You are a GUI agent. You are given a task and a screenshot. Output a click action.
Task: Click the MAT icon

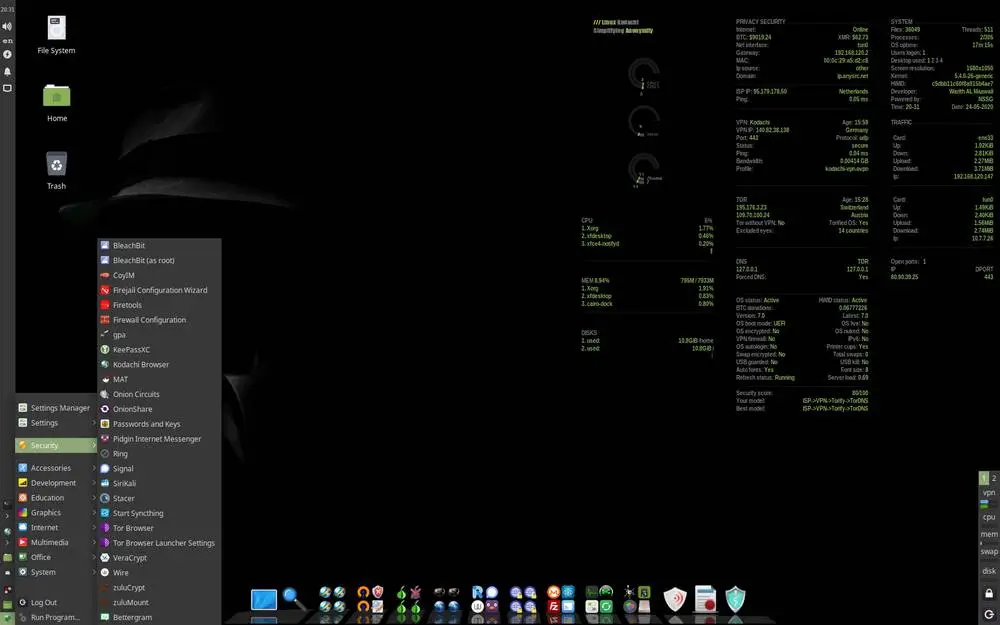pyautogui.click(x=105, y=379)
